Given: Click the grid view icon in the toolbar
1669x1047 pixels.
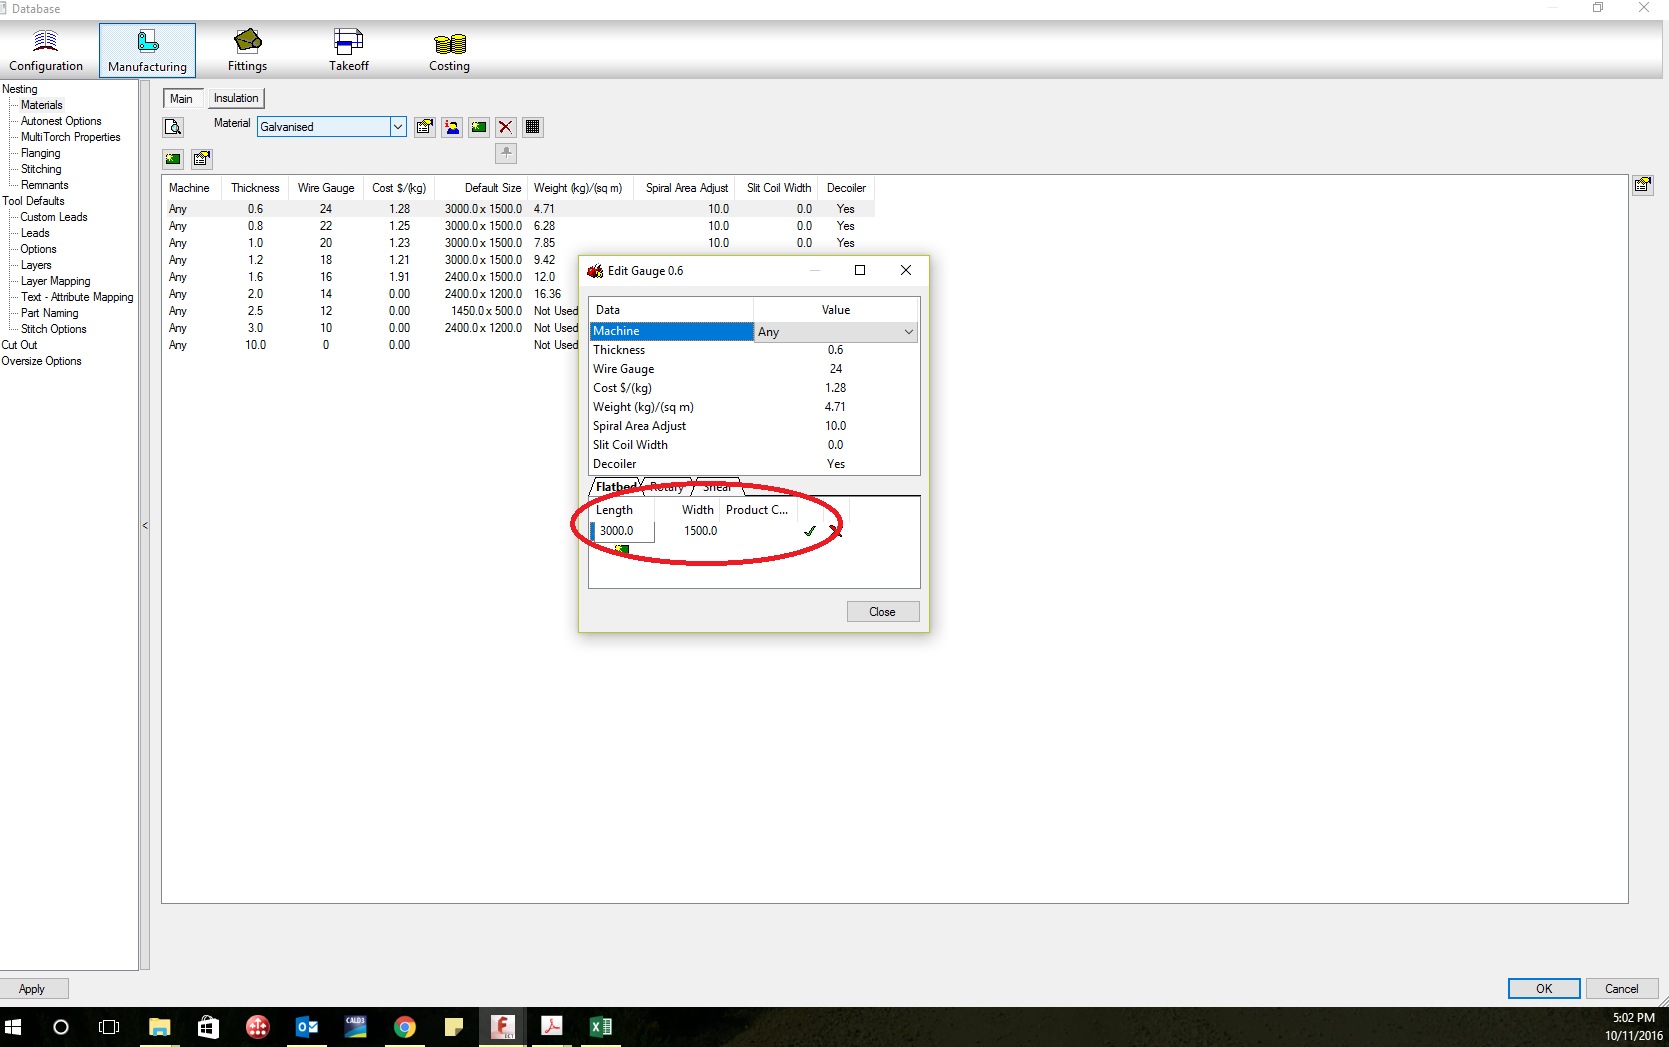Looking at the screenshot, I should coord(532,127).
